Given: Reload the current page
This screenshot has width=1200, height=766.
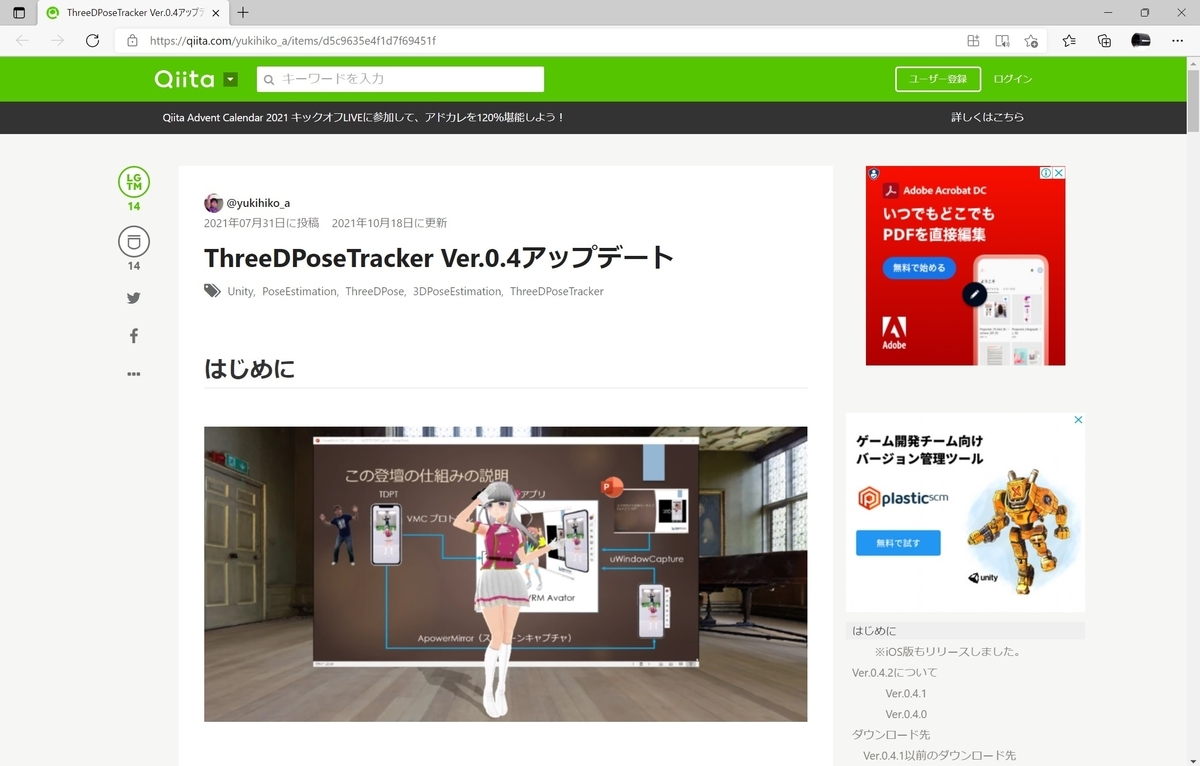Looking at the screenshot, I should (x=92, y=41).
